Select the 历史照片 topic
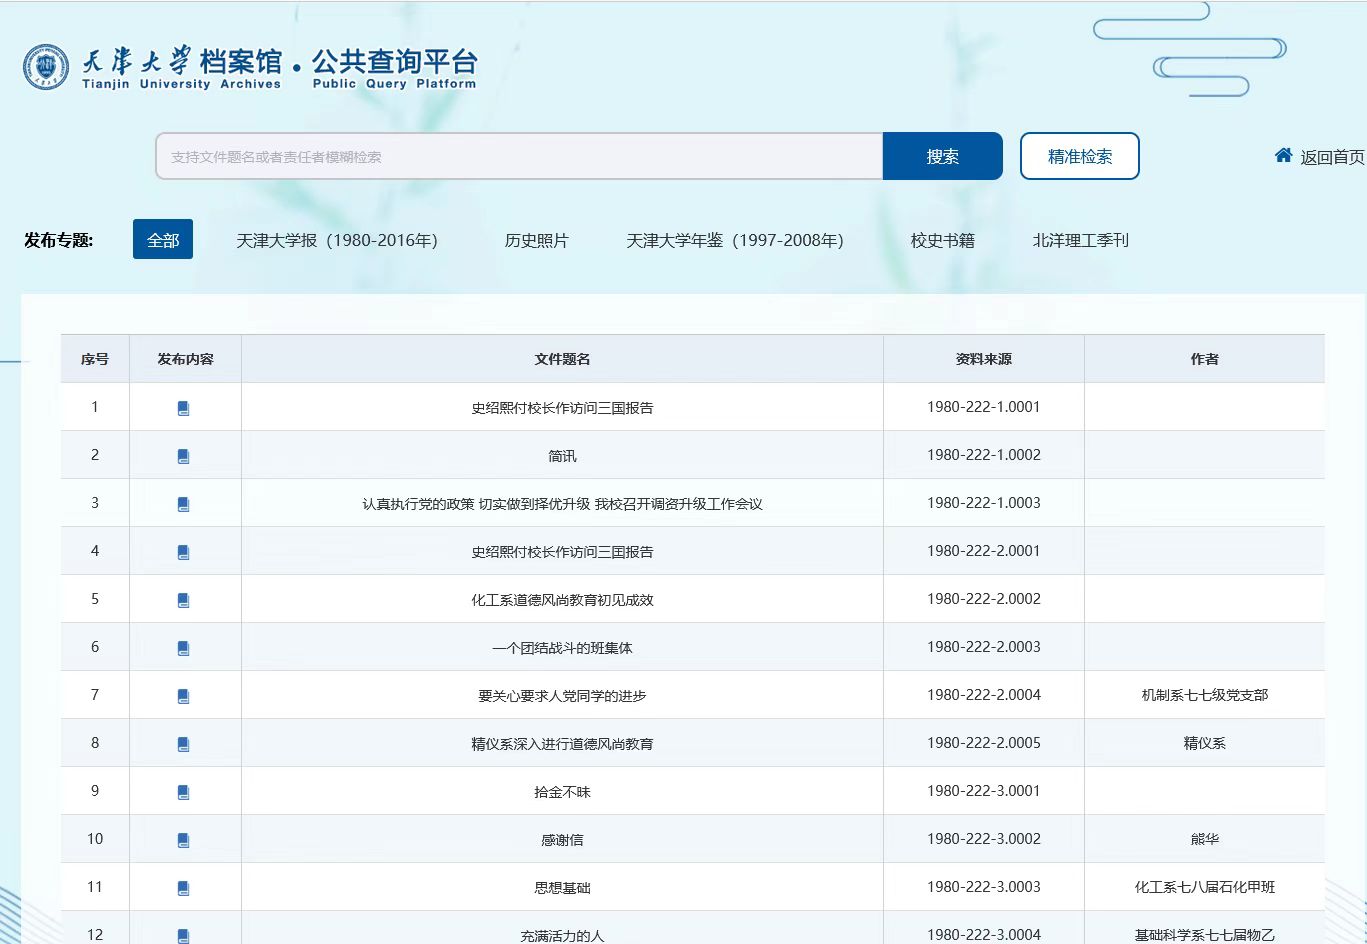 (x=536, y=240)
